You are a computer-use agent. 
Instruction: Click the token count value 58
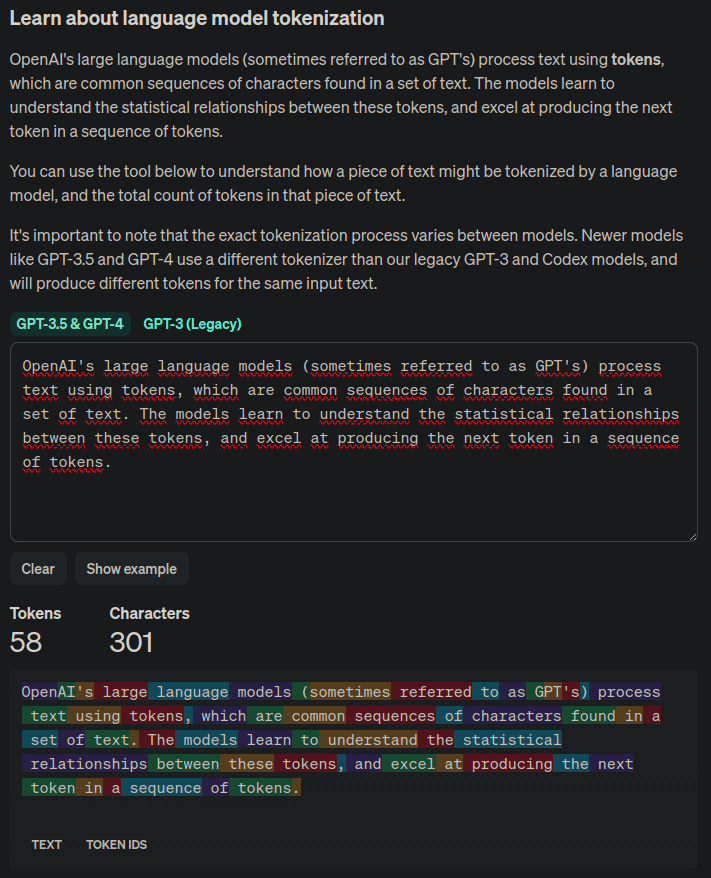click(x=26, y=642)
